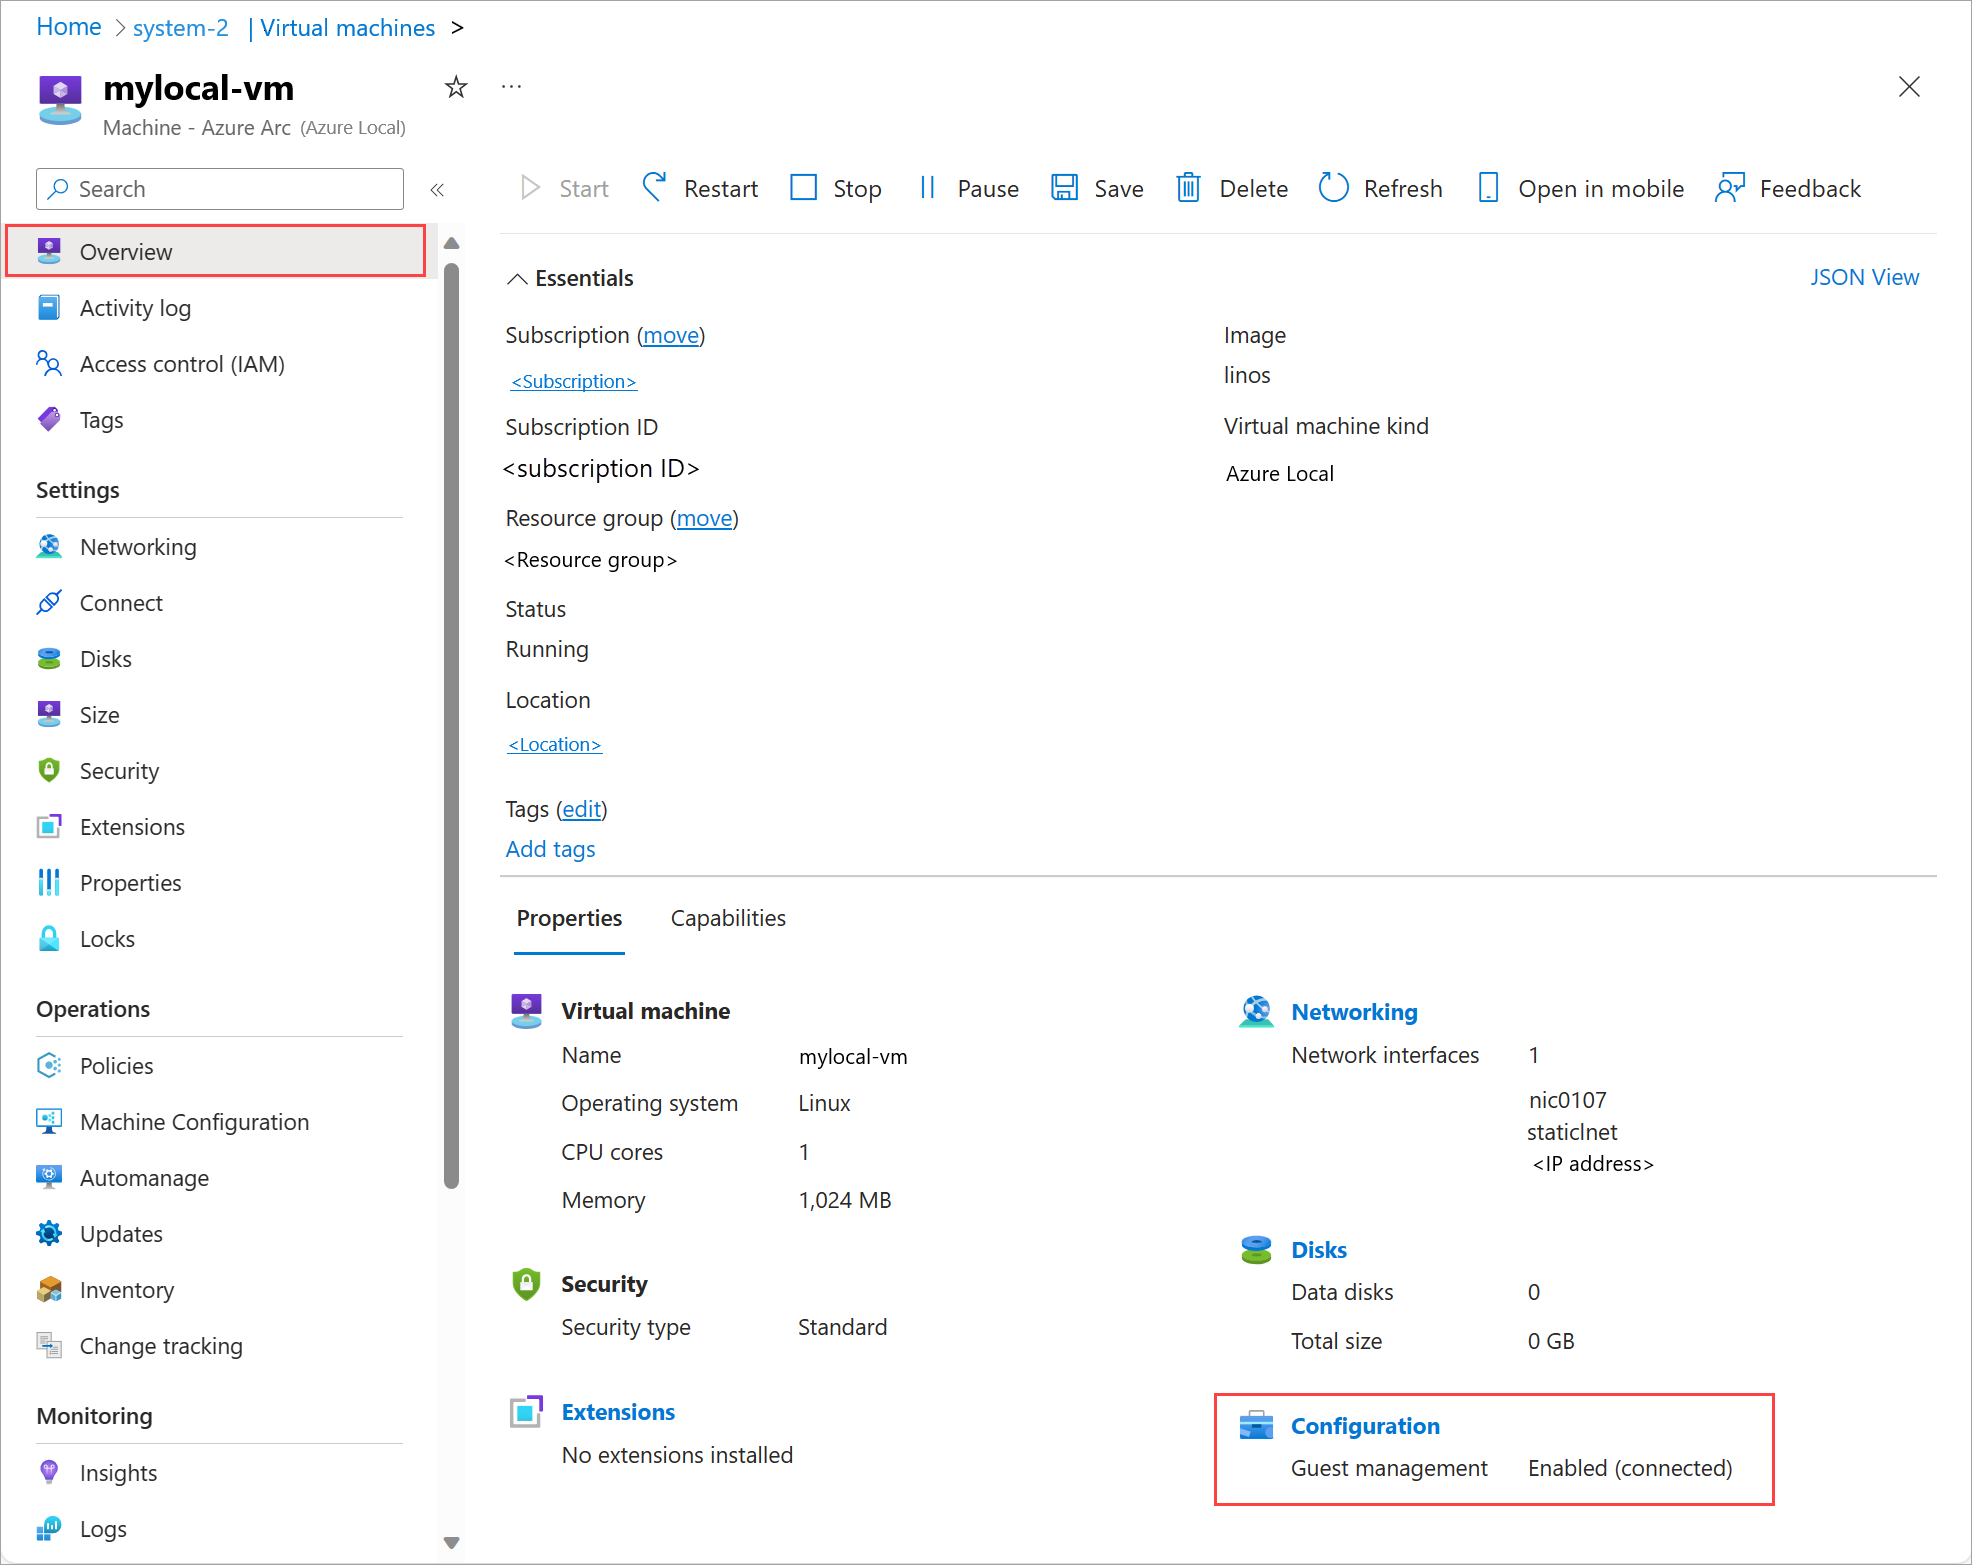This screenshot has height=1565, width=1972.
Task: Open Machine Configuration in sidebar
Action: tap(194, 1122)
